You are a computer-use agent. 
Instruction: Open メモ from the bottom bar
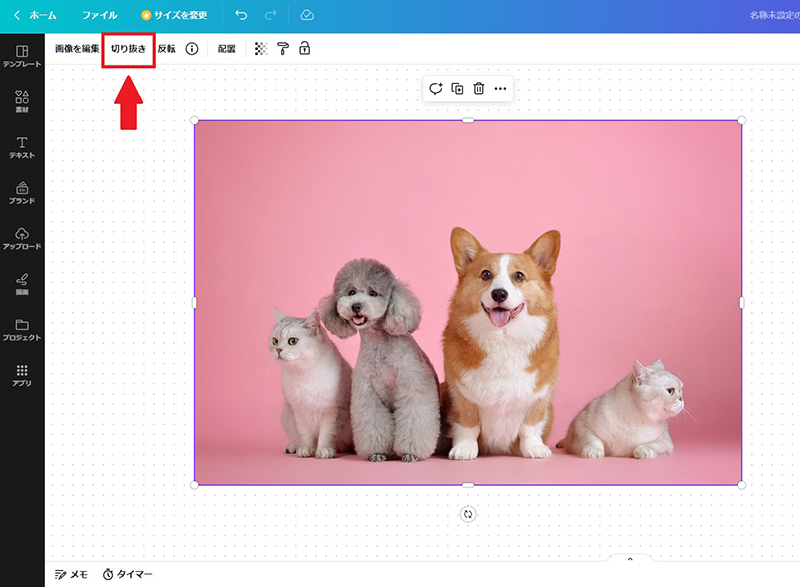tap(74, 572)
